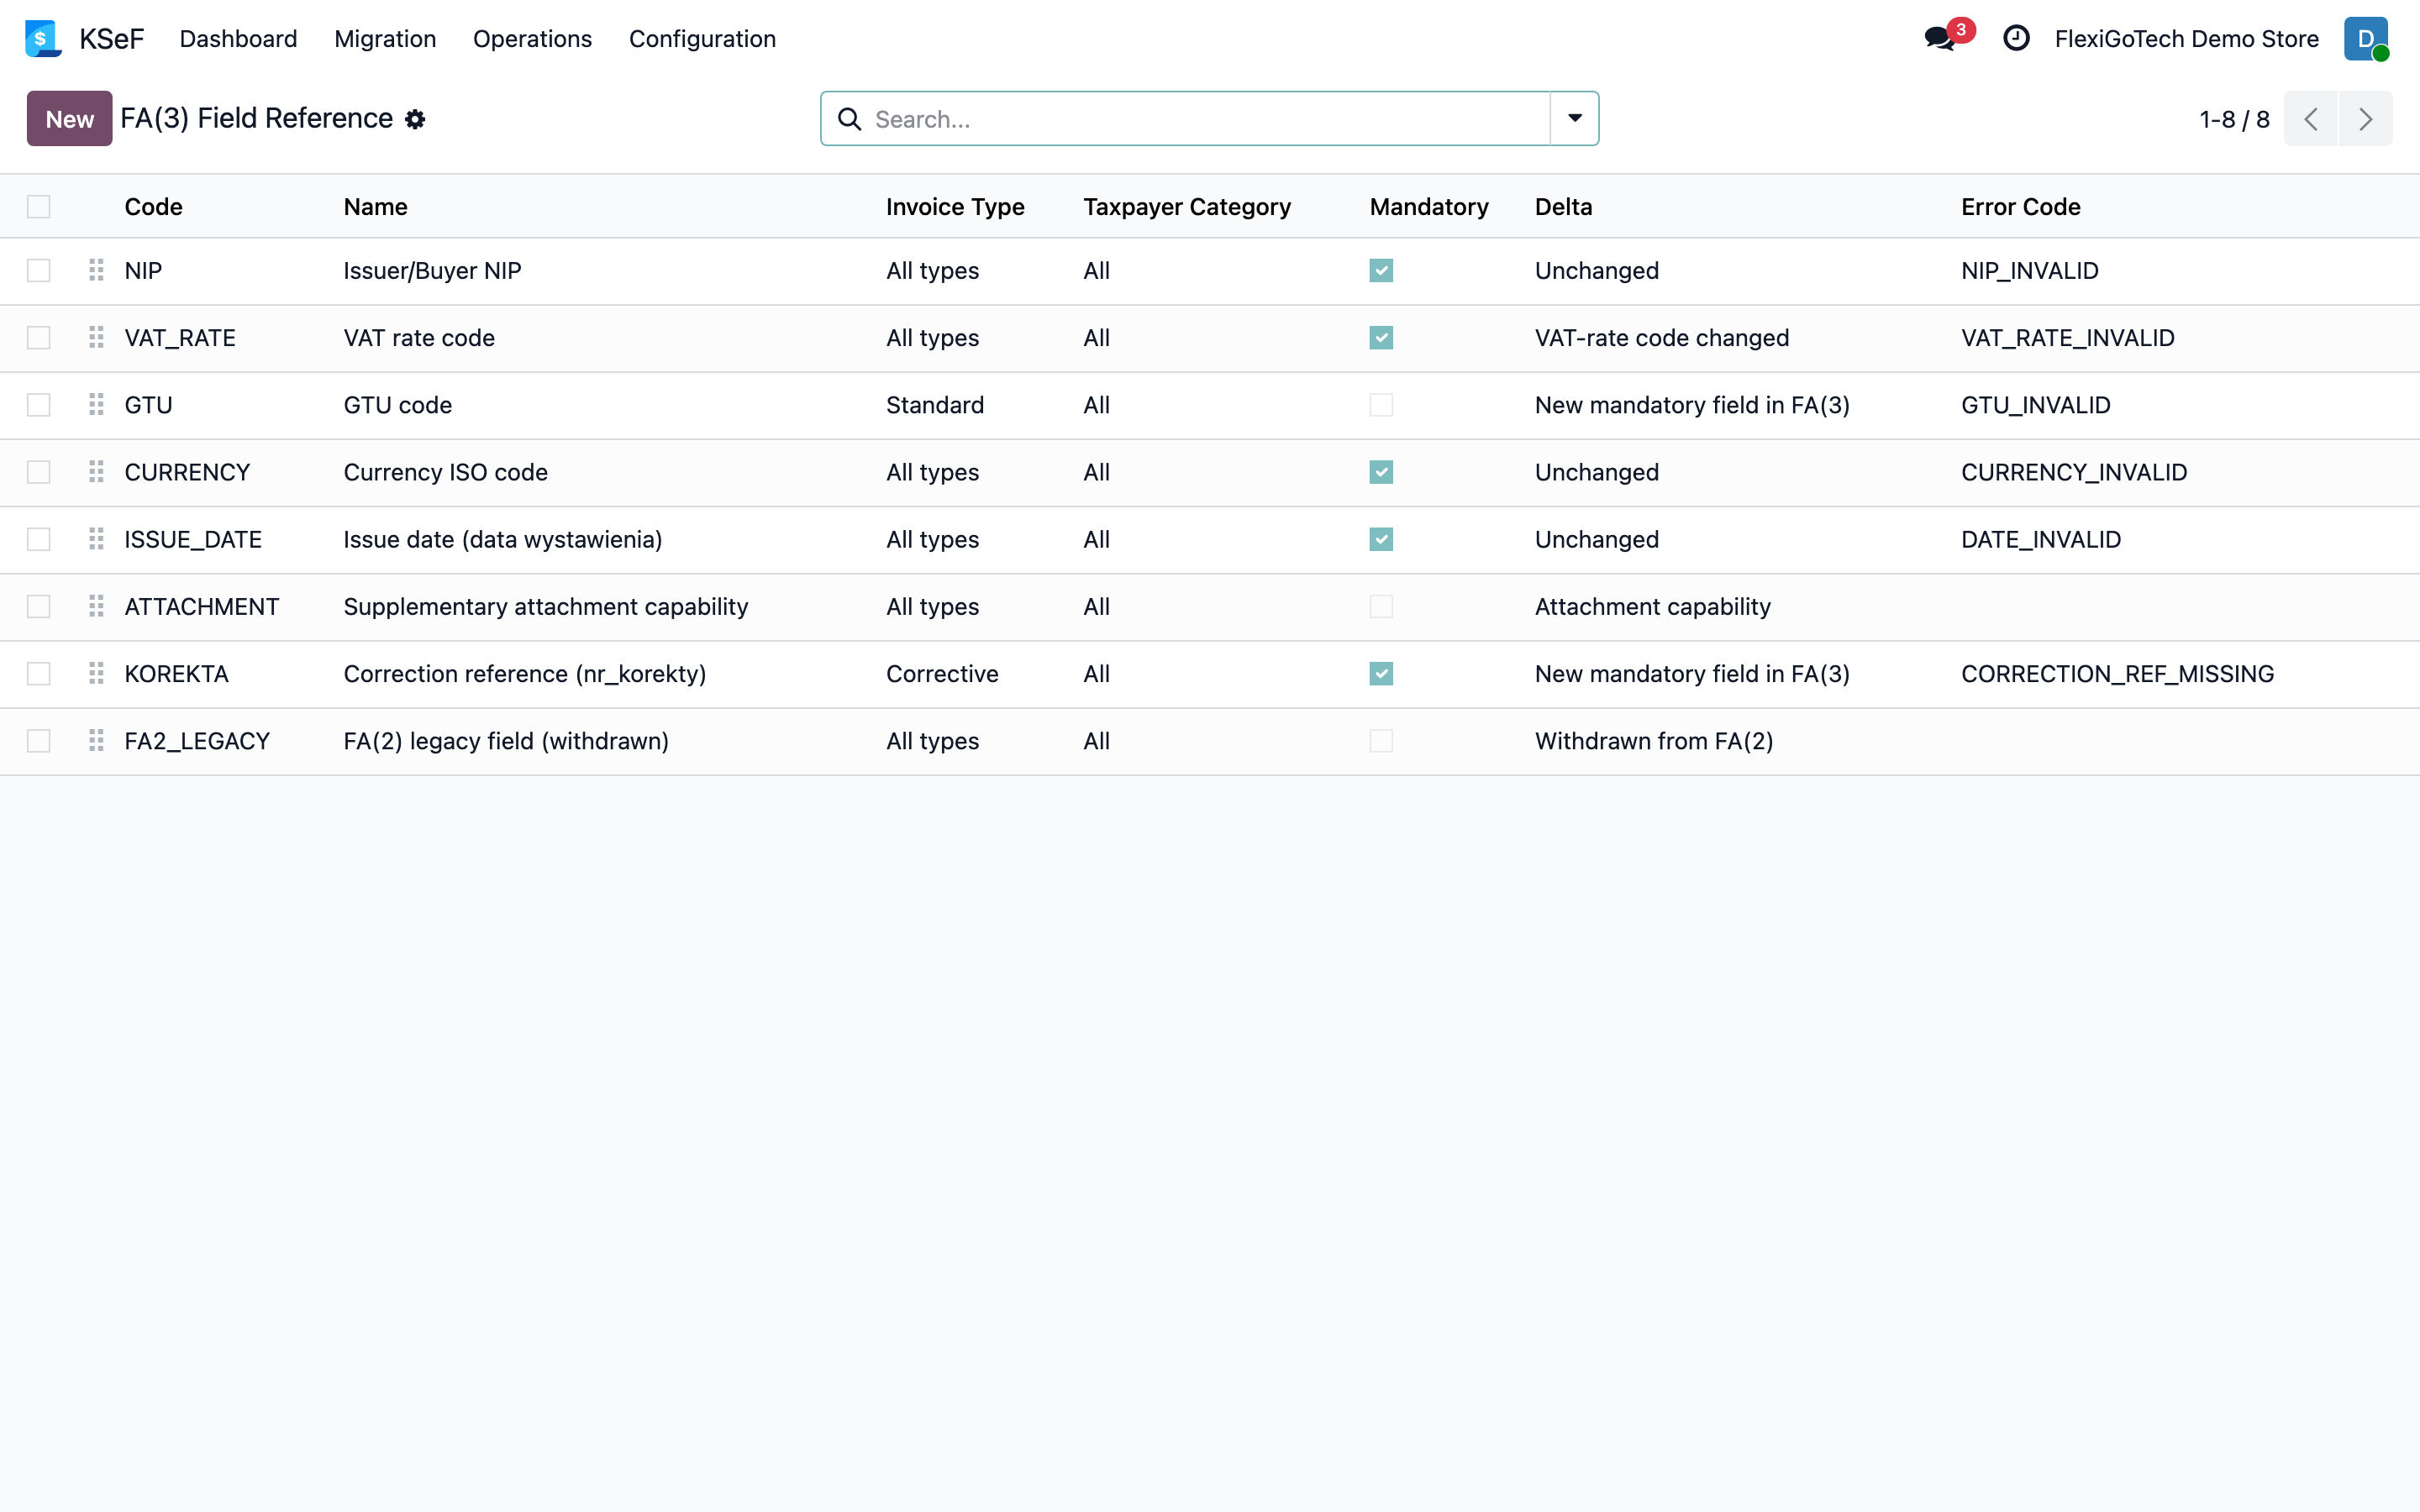Toggle Mandatory checkbox in NIP row

1381,270
